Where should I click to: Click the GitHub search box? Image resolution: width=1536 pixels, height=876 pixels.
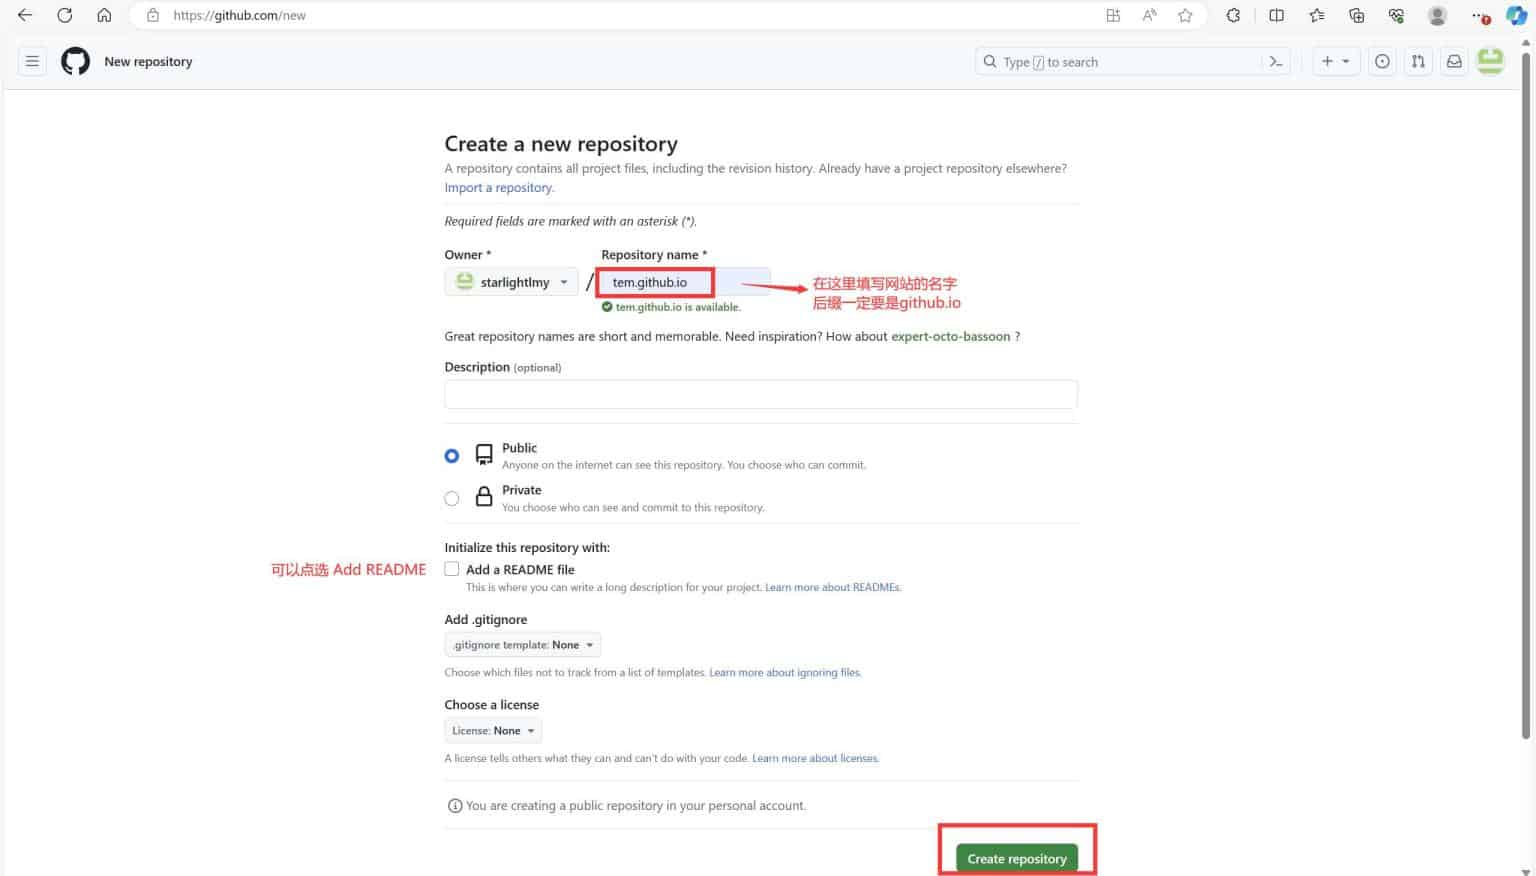1118,61
